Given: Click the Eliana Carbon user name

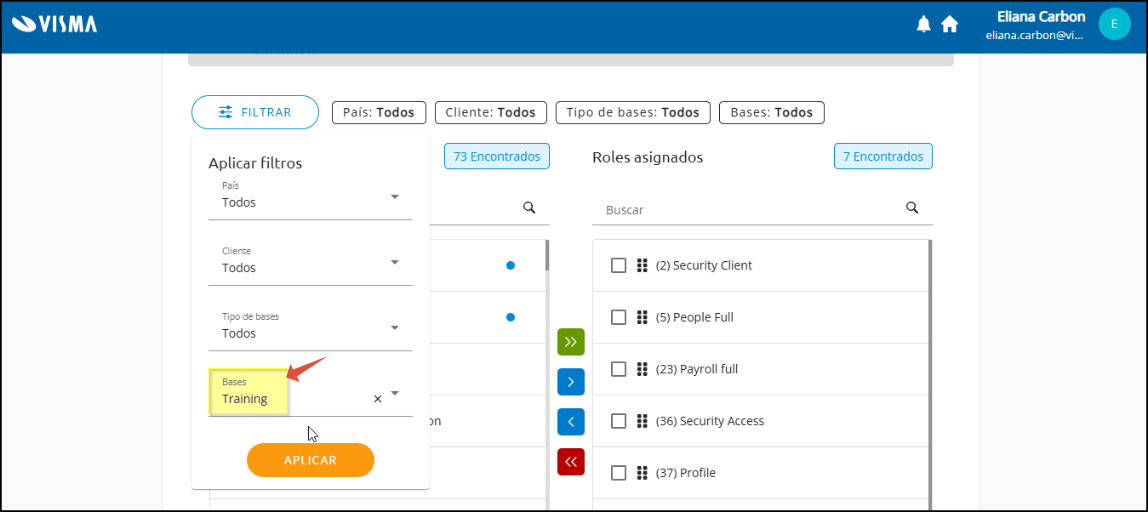Looking at the screenshot, I should point(1041,17).
